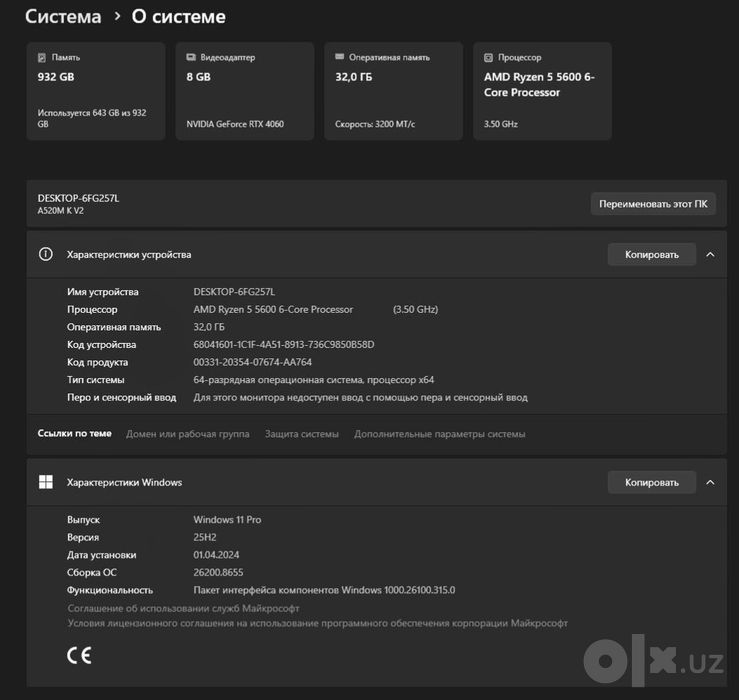Image resolution: width=739 pixels, height=700 pixels.
Task: Click the storage icon on Память card
Action: [42, 58]
